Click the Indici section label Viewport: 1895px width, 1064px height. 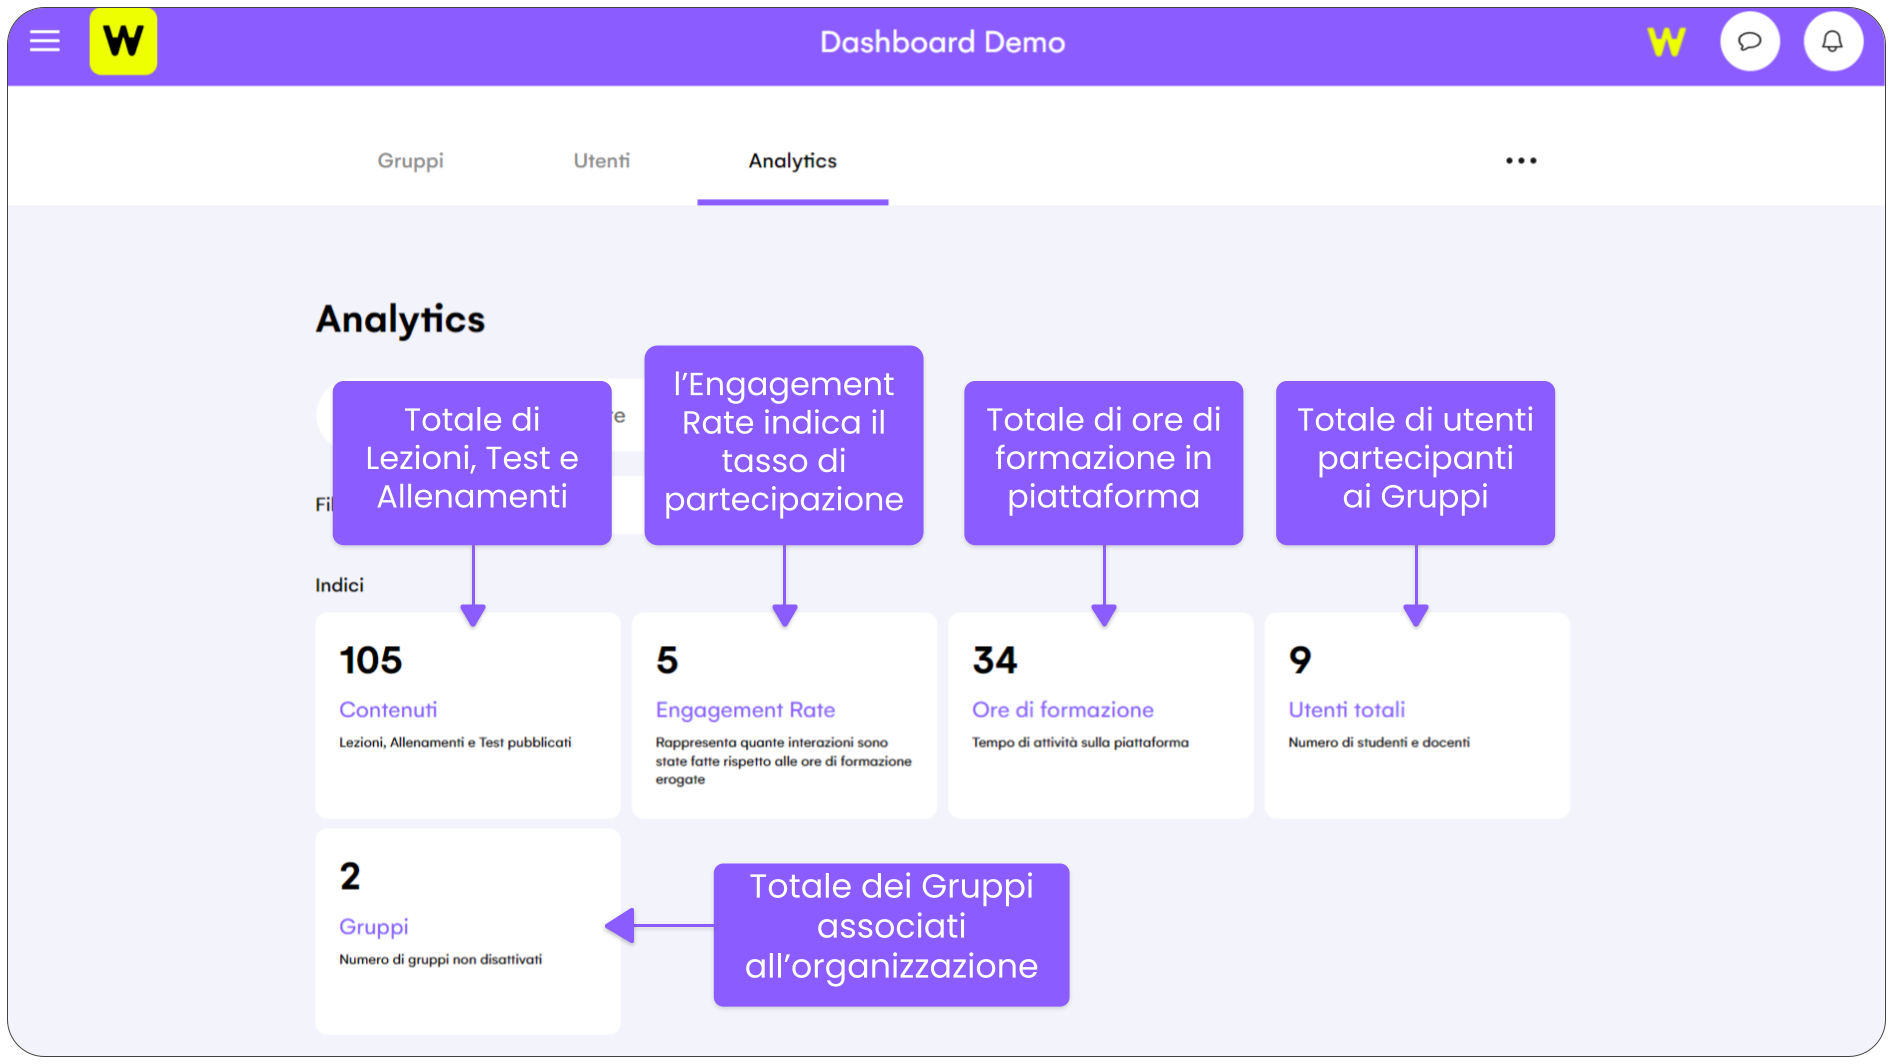click(x=339, y=585)
